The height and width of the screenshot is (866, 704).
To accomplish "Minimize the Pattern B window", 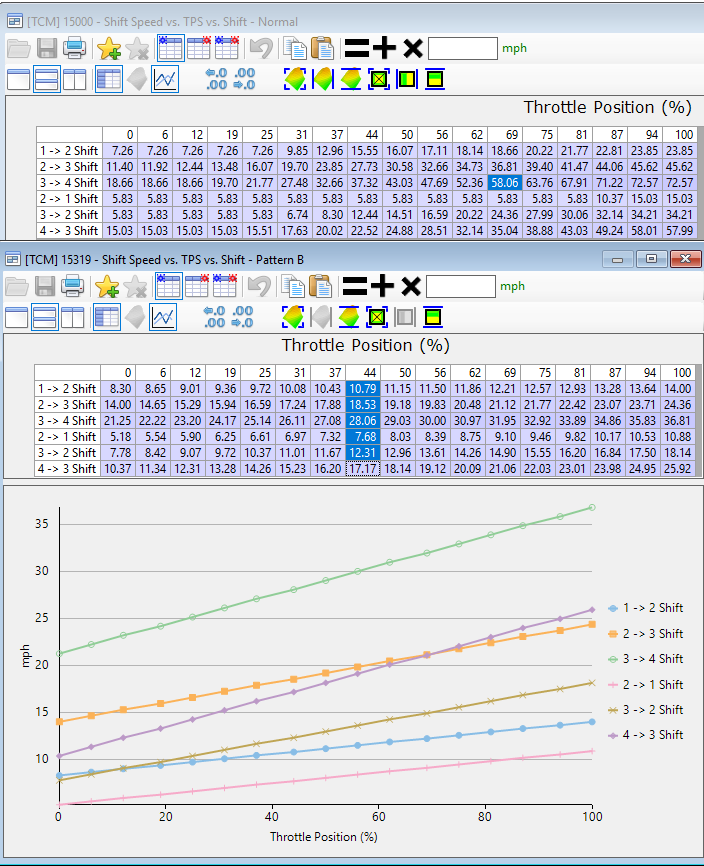I will tap(617, 259).
